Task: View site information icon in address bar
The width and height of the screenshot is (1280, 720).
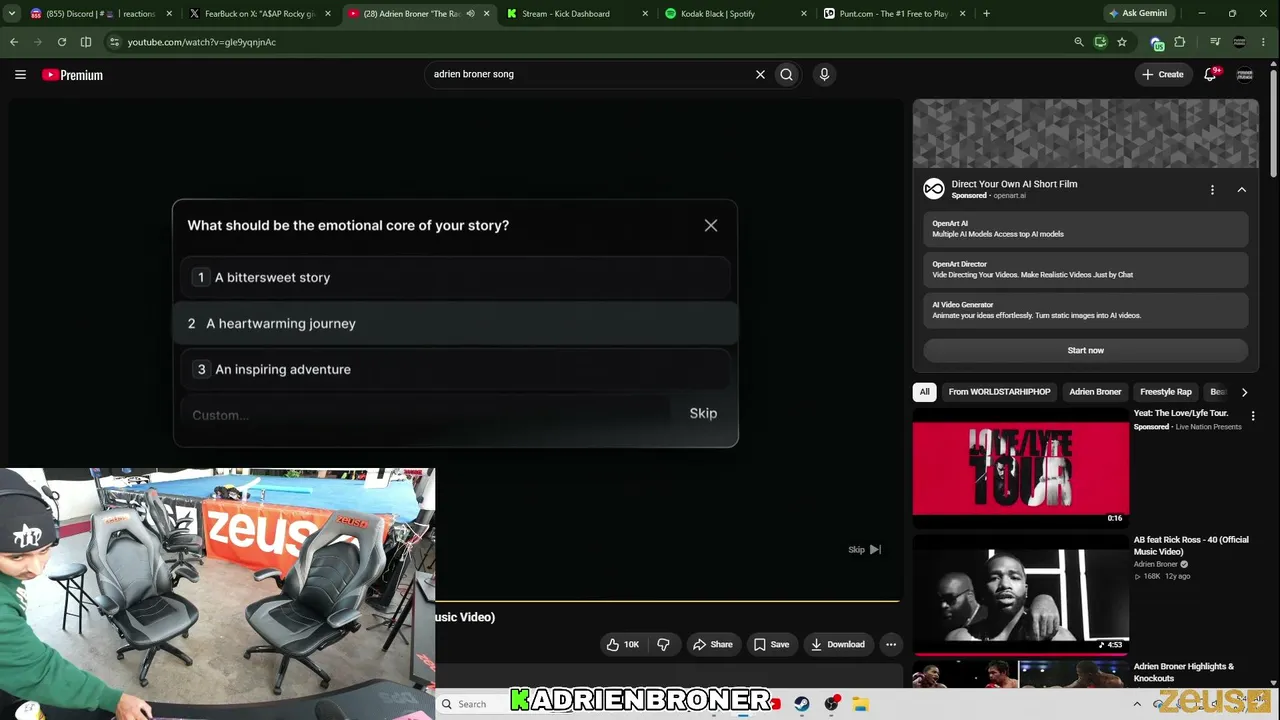Action: (114, 42)
